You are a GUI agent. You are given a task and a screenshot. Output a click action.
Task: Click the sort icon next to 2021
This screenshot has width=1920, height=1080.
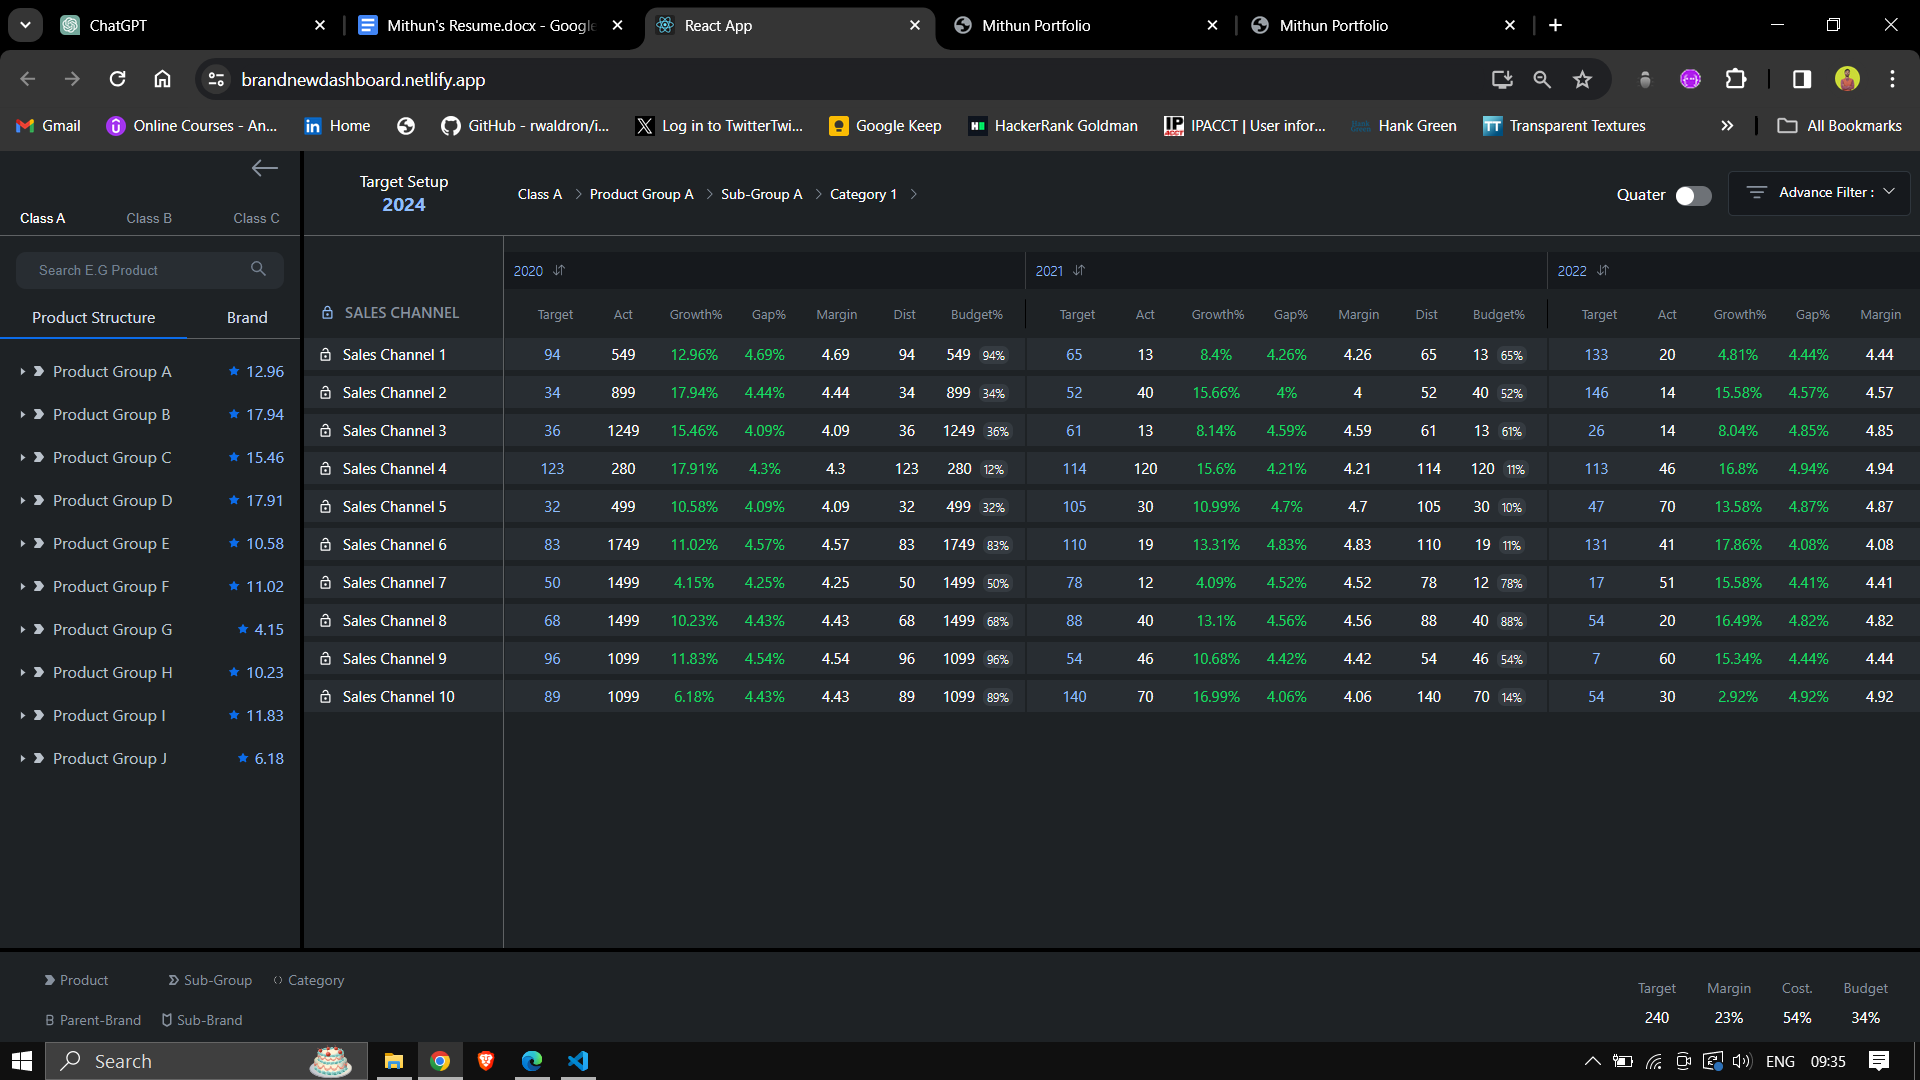(1079, 271)
